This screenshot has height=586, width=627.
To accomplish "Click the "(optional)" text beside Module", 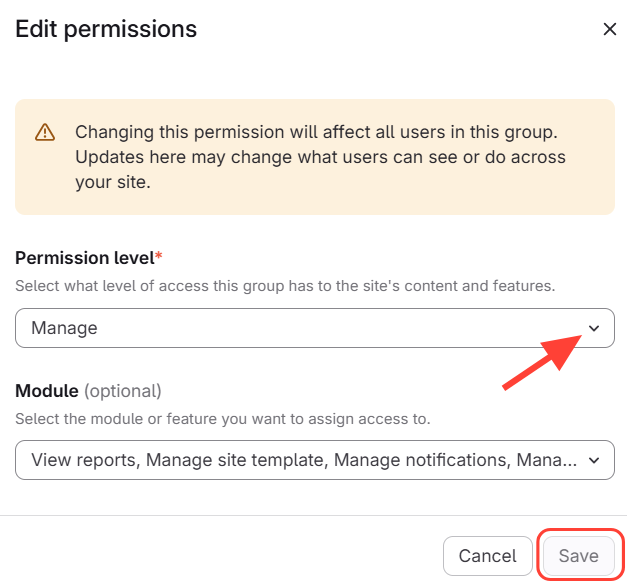I will [122, 390].
